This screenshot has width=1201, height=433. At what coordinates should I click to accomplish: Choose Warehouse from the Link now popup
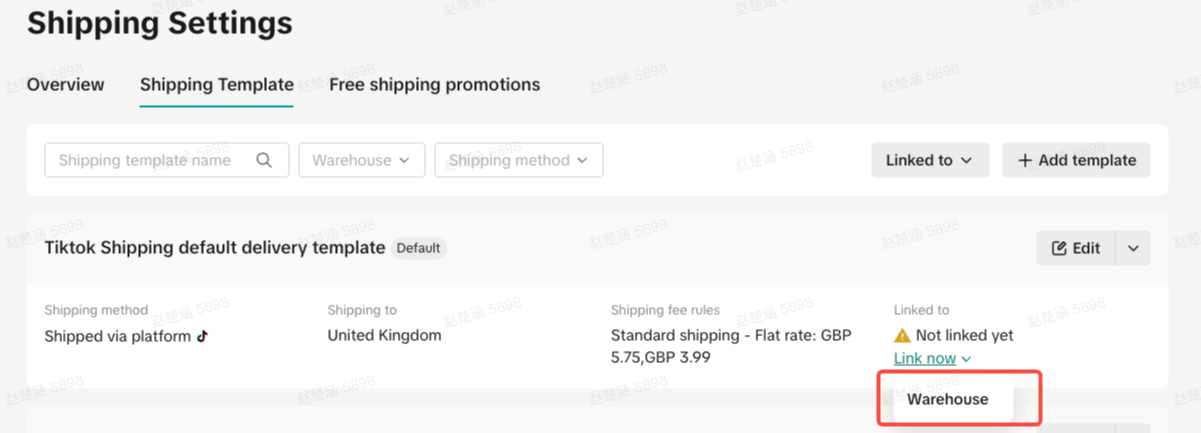click(x=947, y=399)
